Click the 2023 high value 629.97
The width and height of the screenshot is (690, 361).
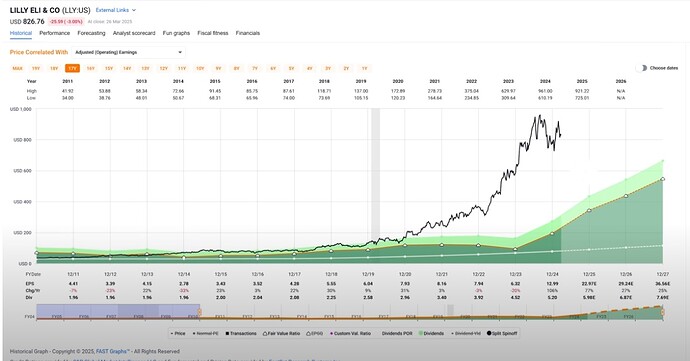tap(508, 91)
